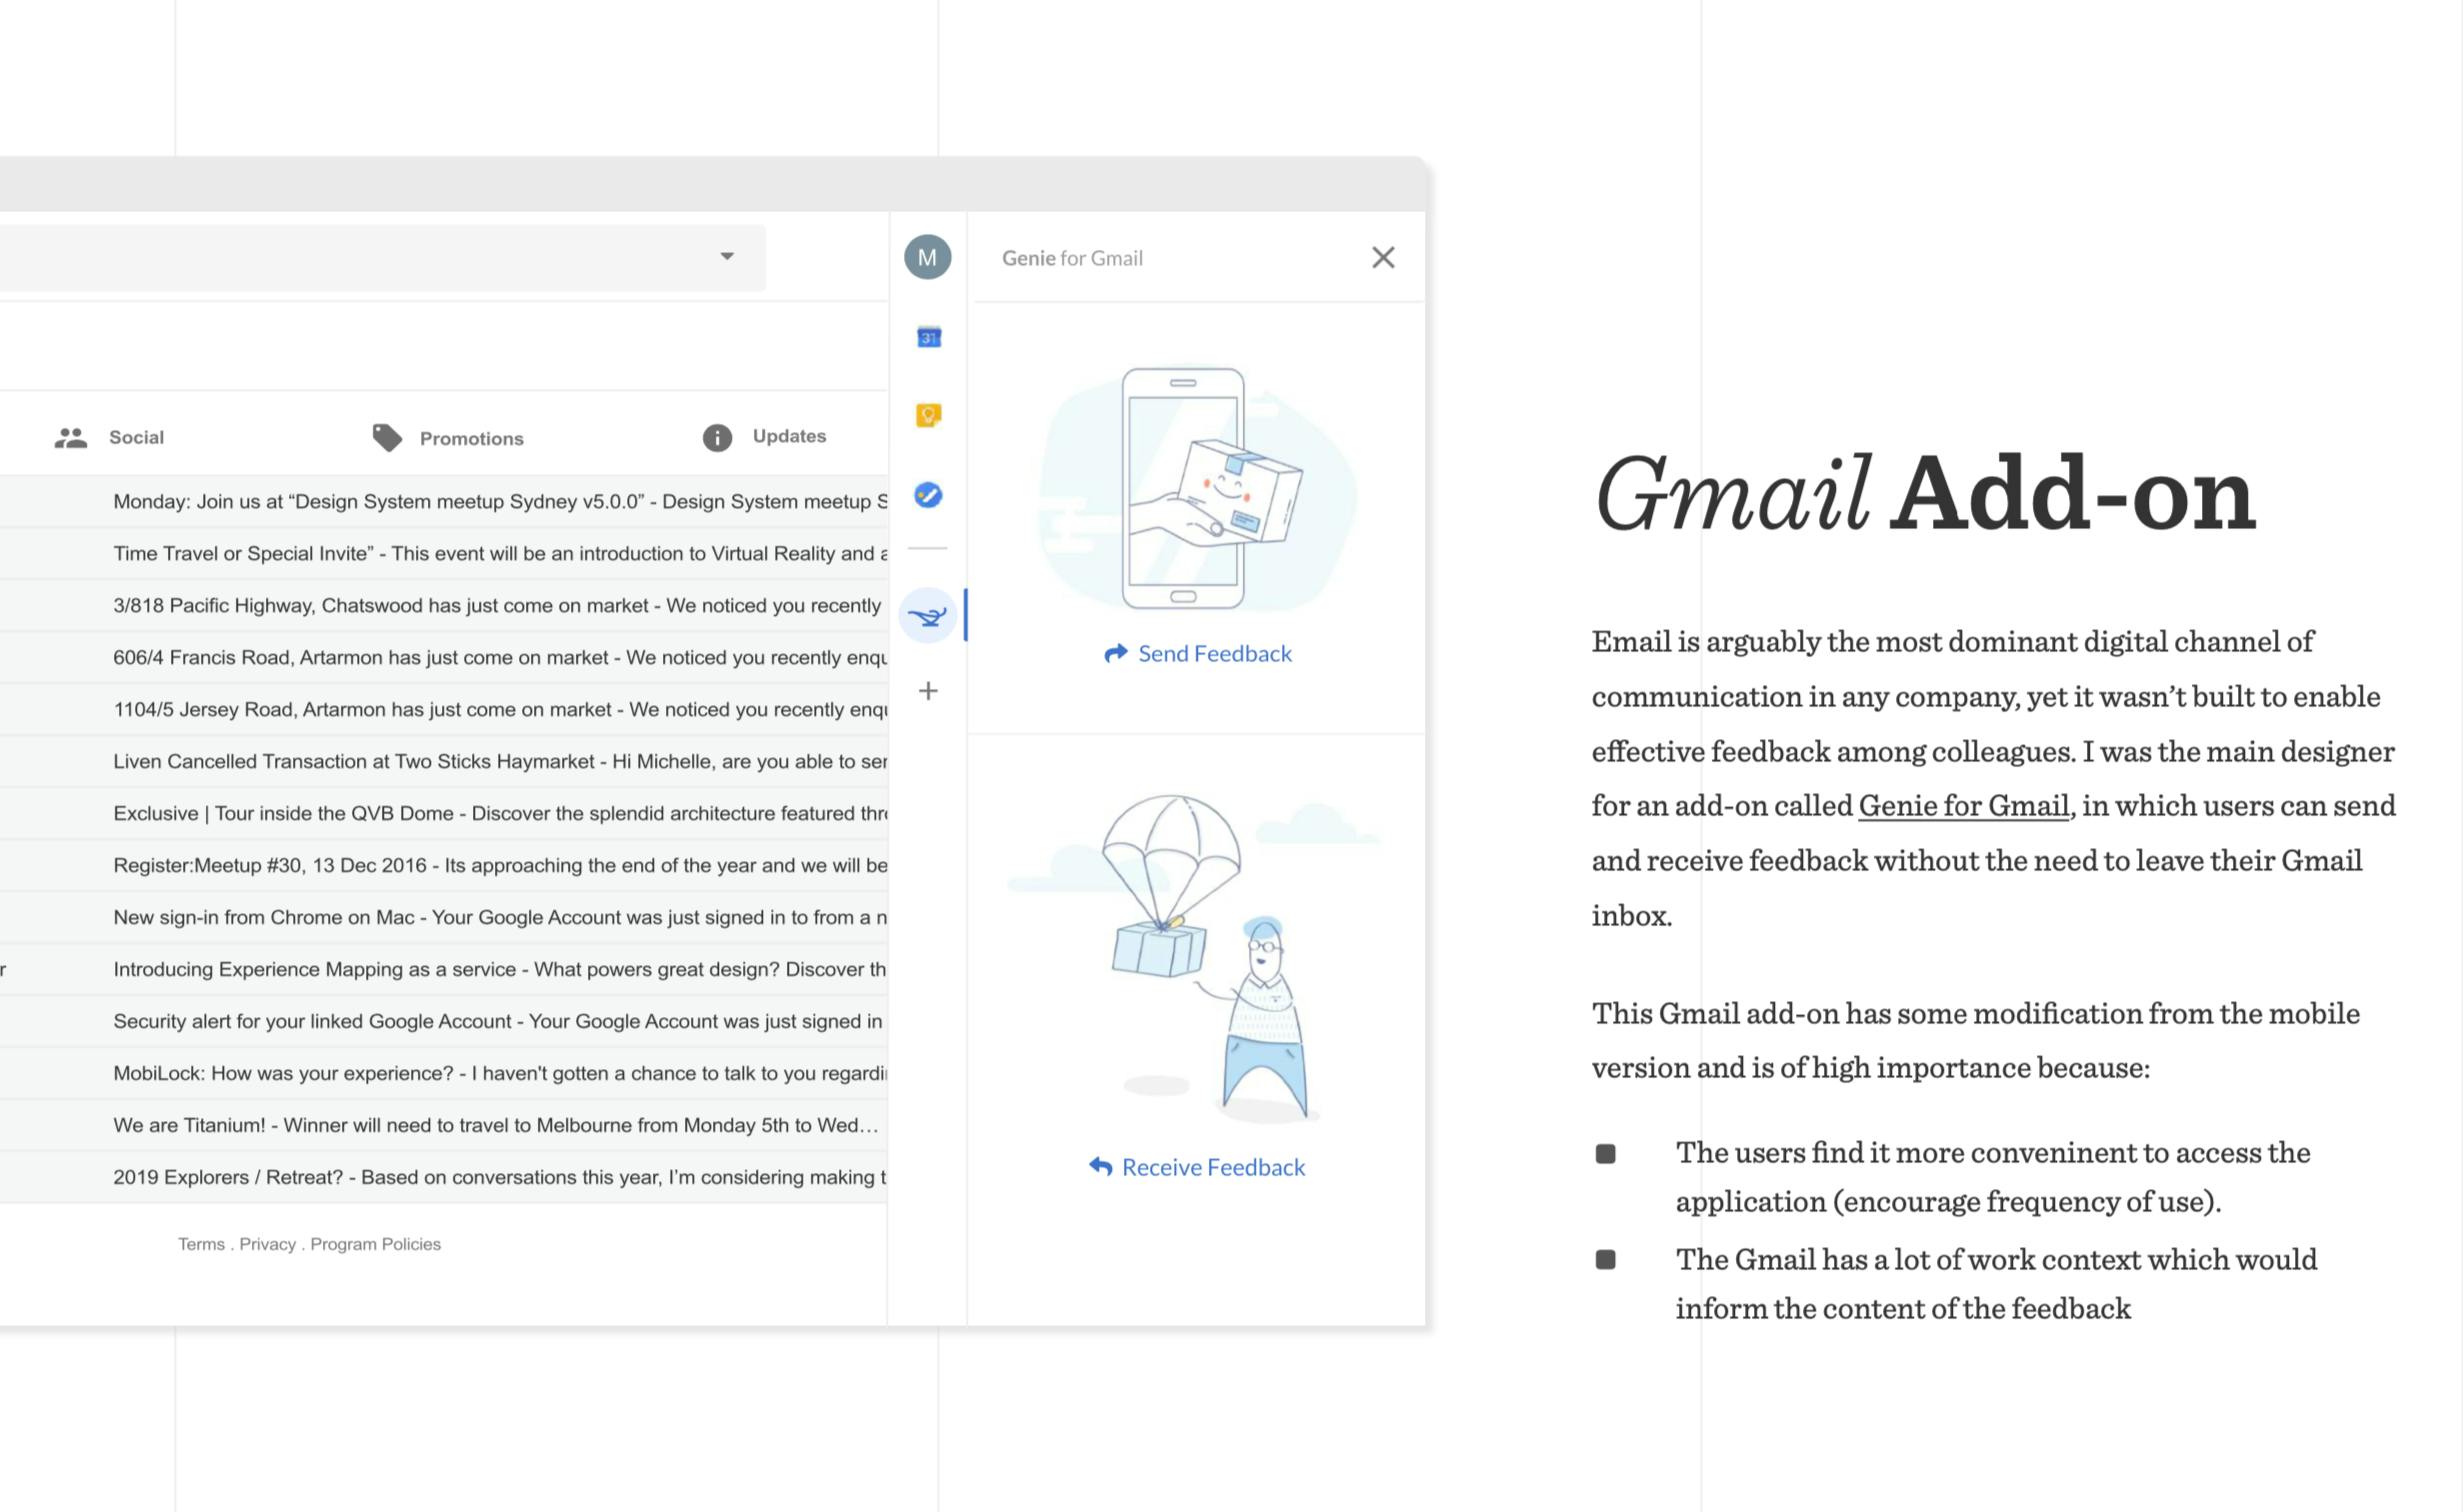Click the plus icon to get add-ons
Screen dimensions: 2463x1512
click(x=928, y=691)
